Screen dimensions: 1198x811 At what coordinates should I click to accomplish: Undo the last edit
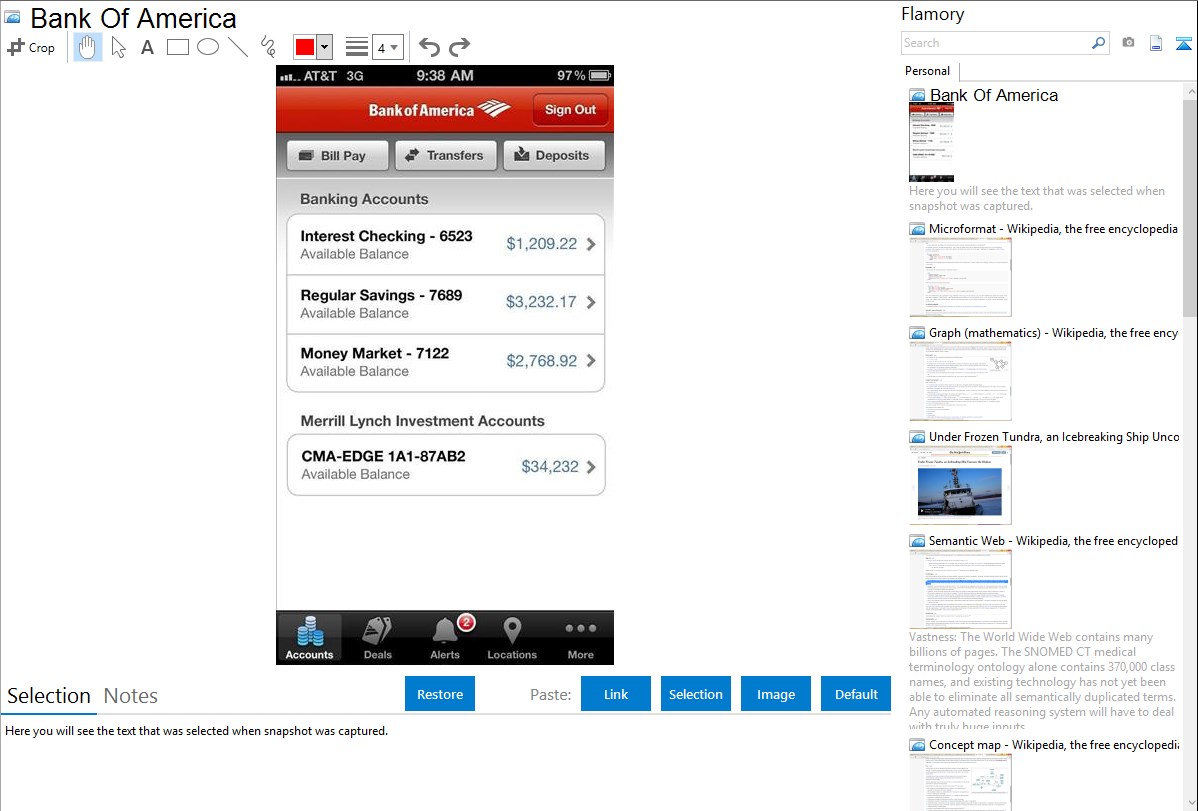(429, 47)
